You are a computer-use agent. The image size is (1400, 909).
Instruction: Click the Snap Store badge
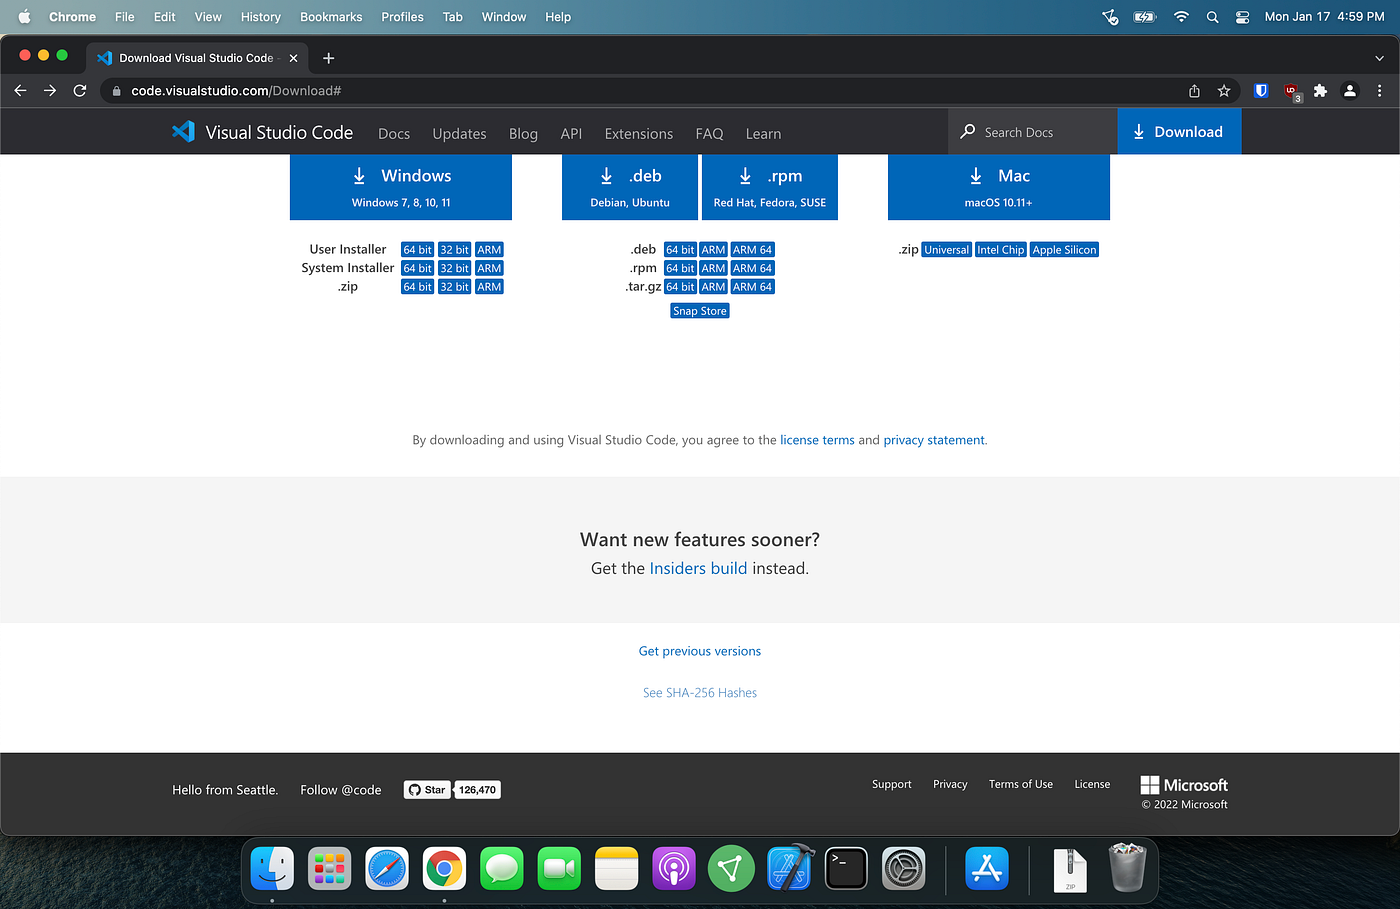699,310
